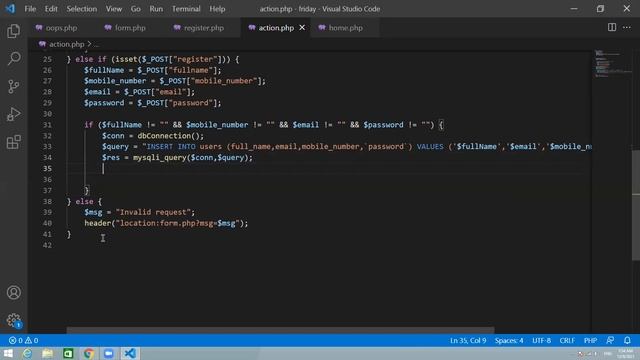Open the Extensions view
Screen dimensions: 640x360
(x=13, y=142)
